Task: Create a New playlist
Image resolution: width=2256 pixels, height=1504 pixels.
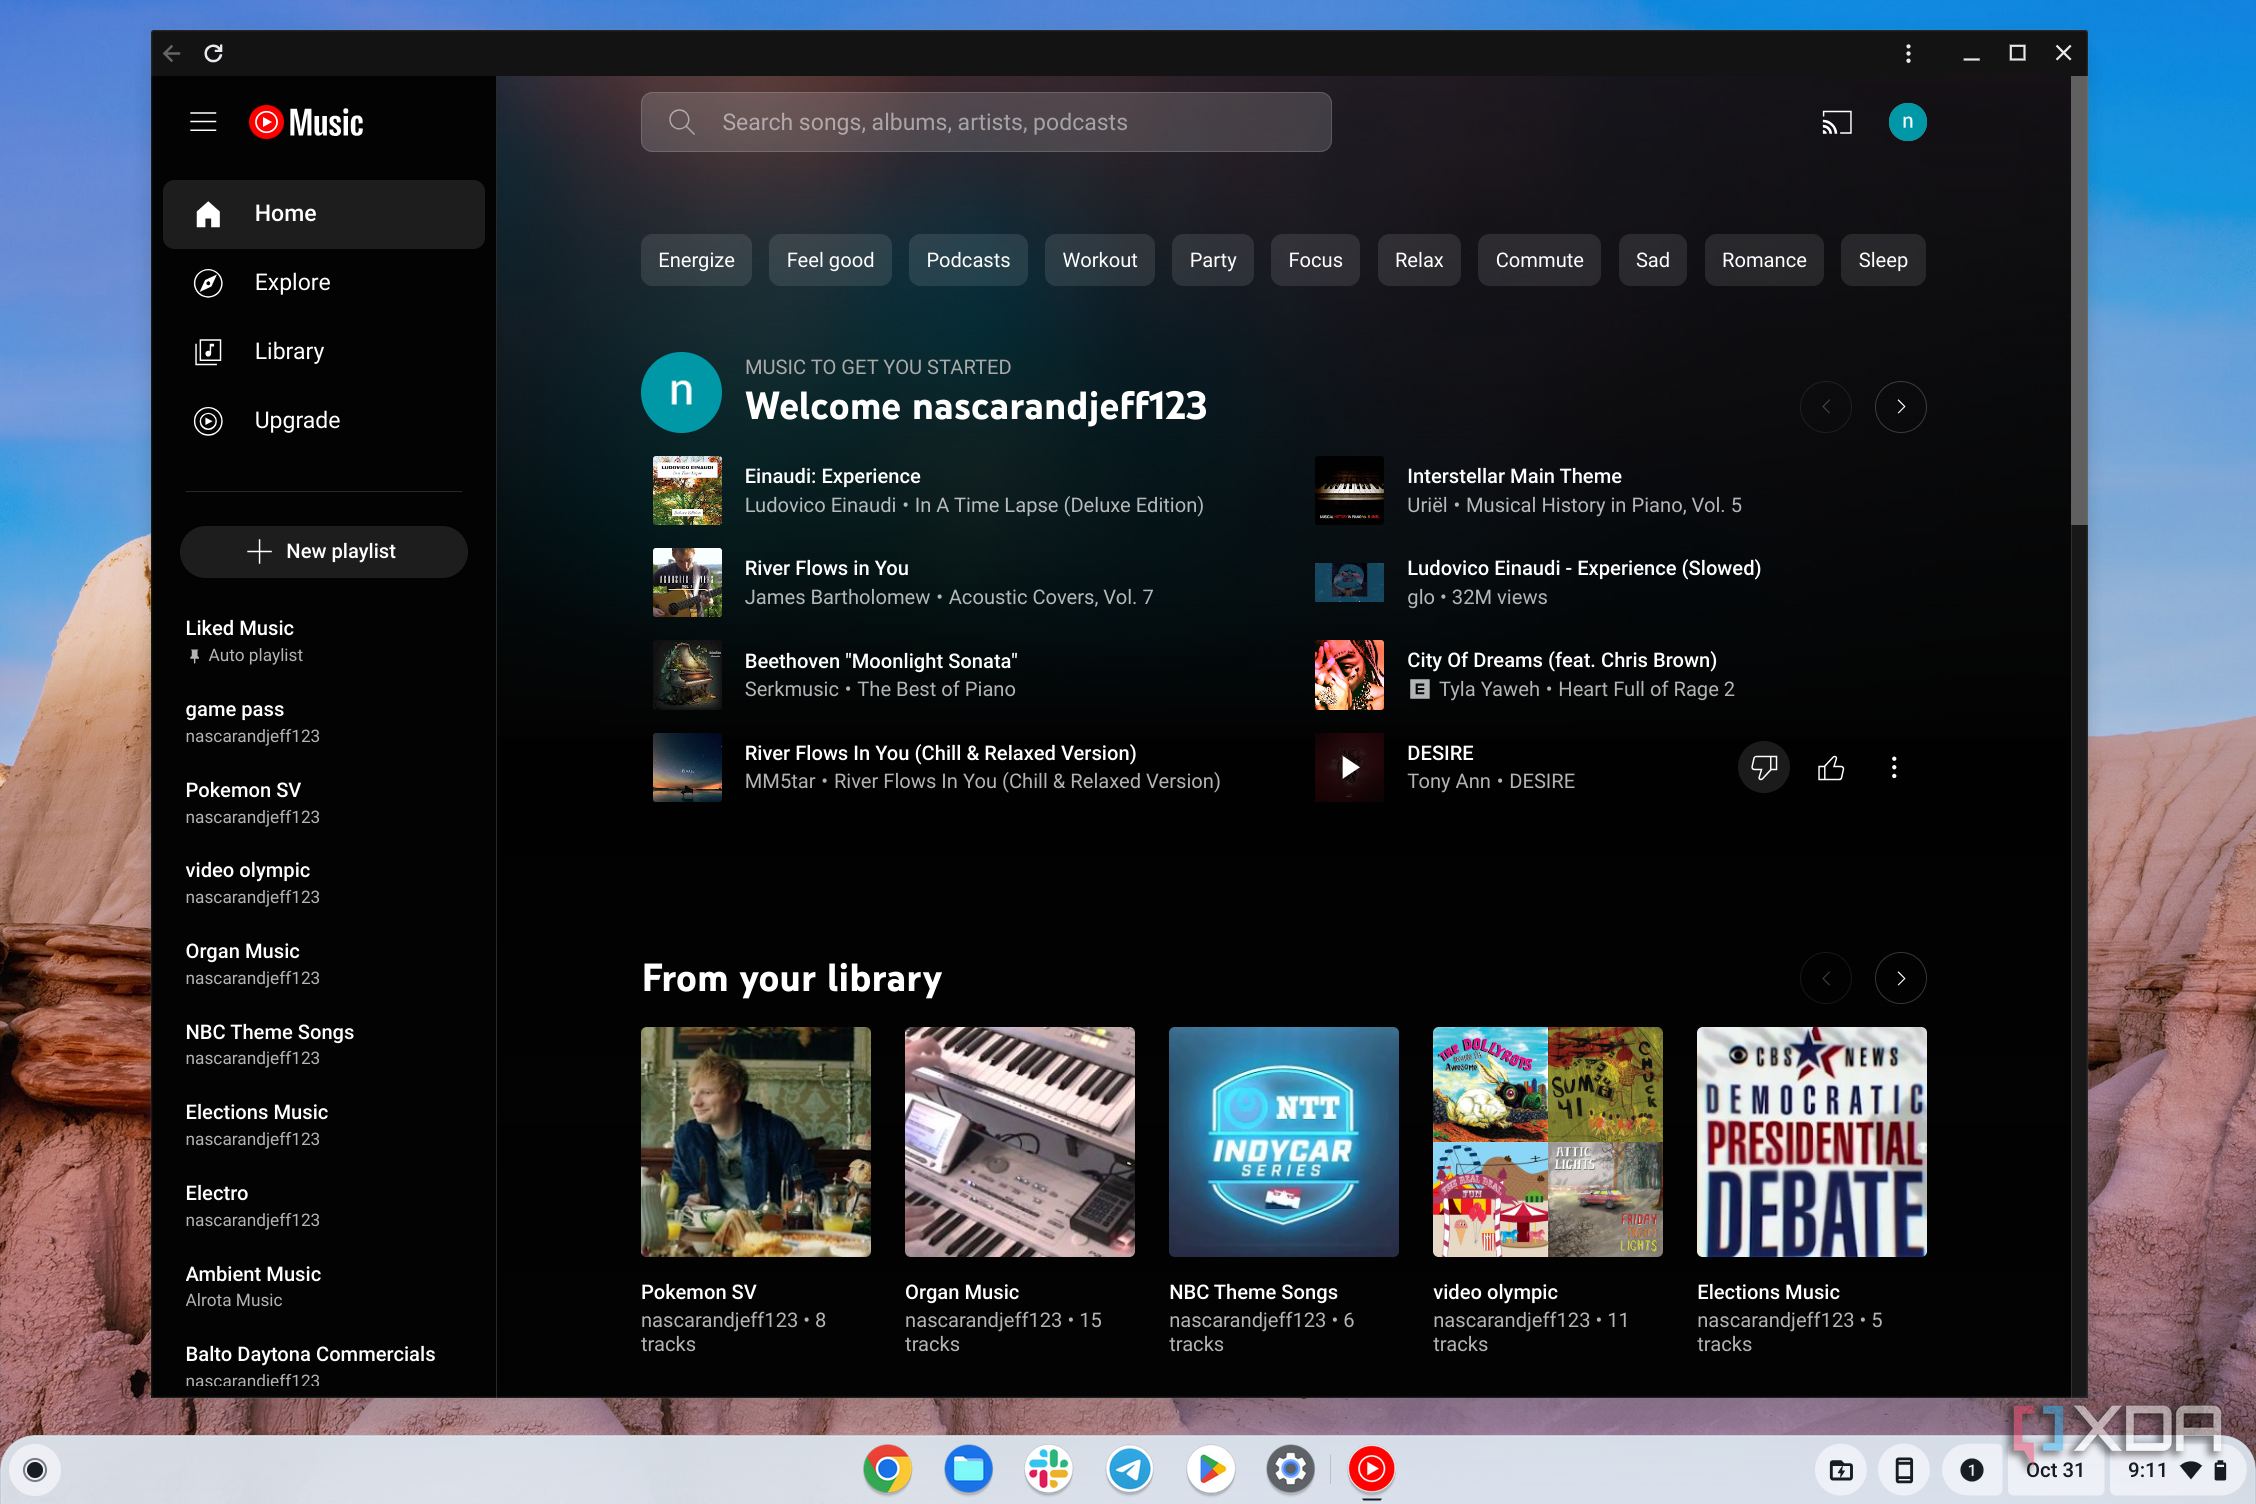Action: coord(324,552)
